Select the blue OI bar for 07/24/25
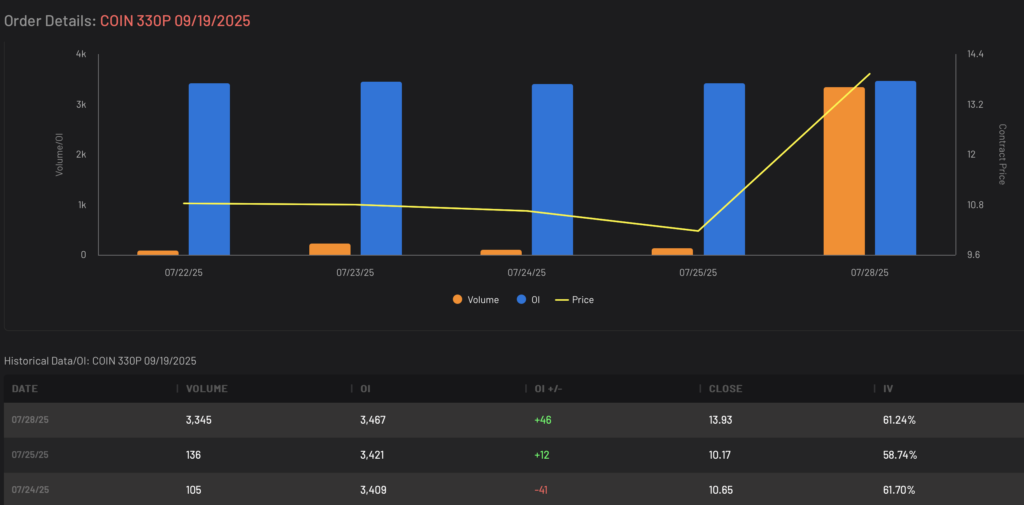Viewport: 1024px width, 505px height. point(552,170)
